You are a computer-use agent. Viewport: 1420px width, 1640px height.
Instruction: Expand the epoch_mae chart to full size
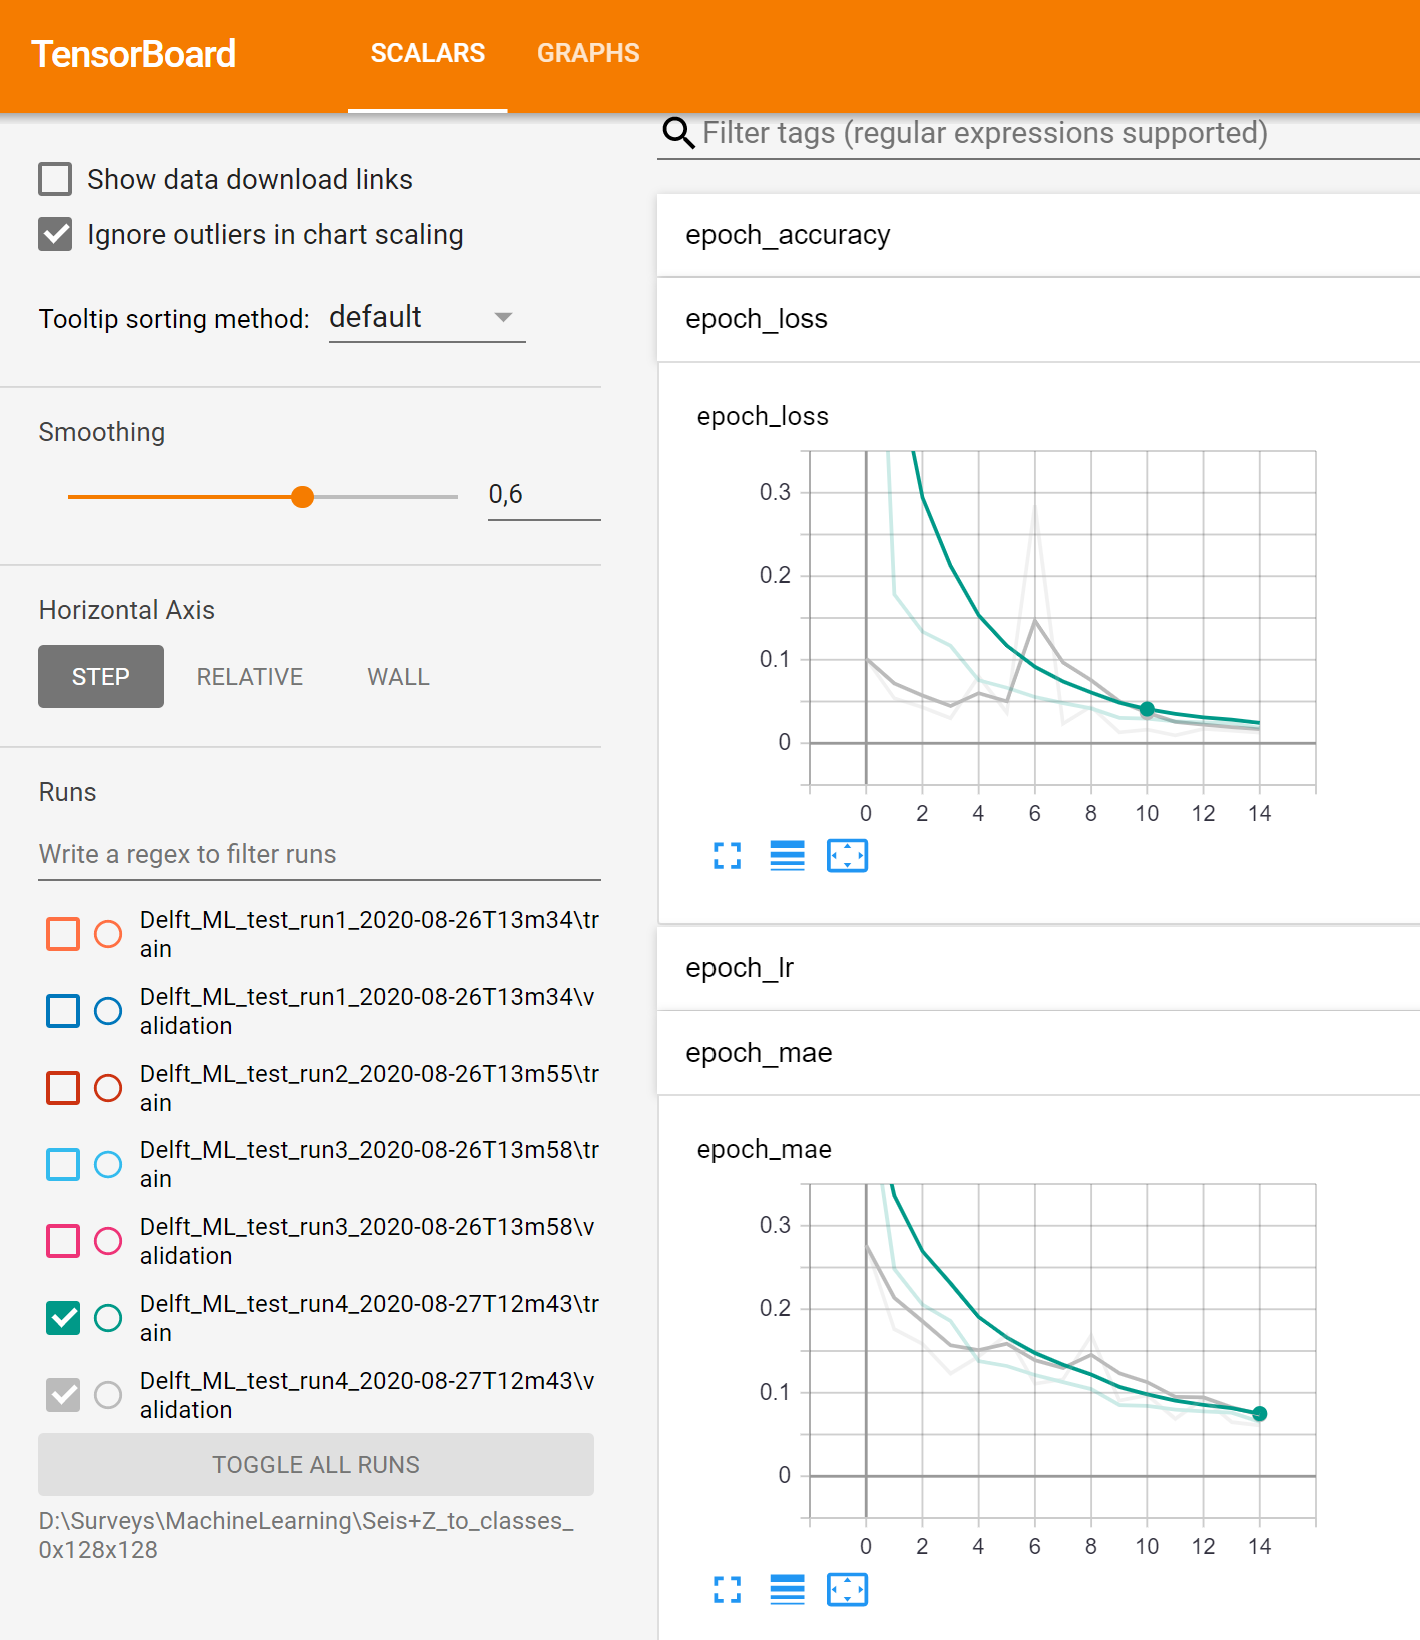click(x=727, y=1589)
